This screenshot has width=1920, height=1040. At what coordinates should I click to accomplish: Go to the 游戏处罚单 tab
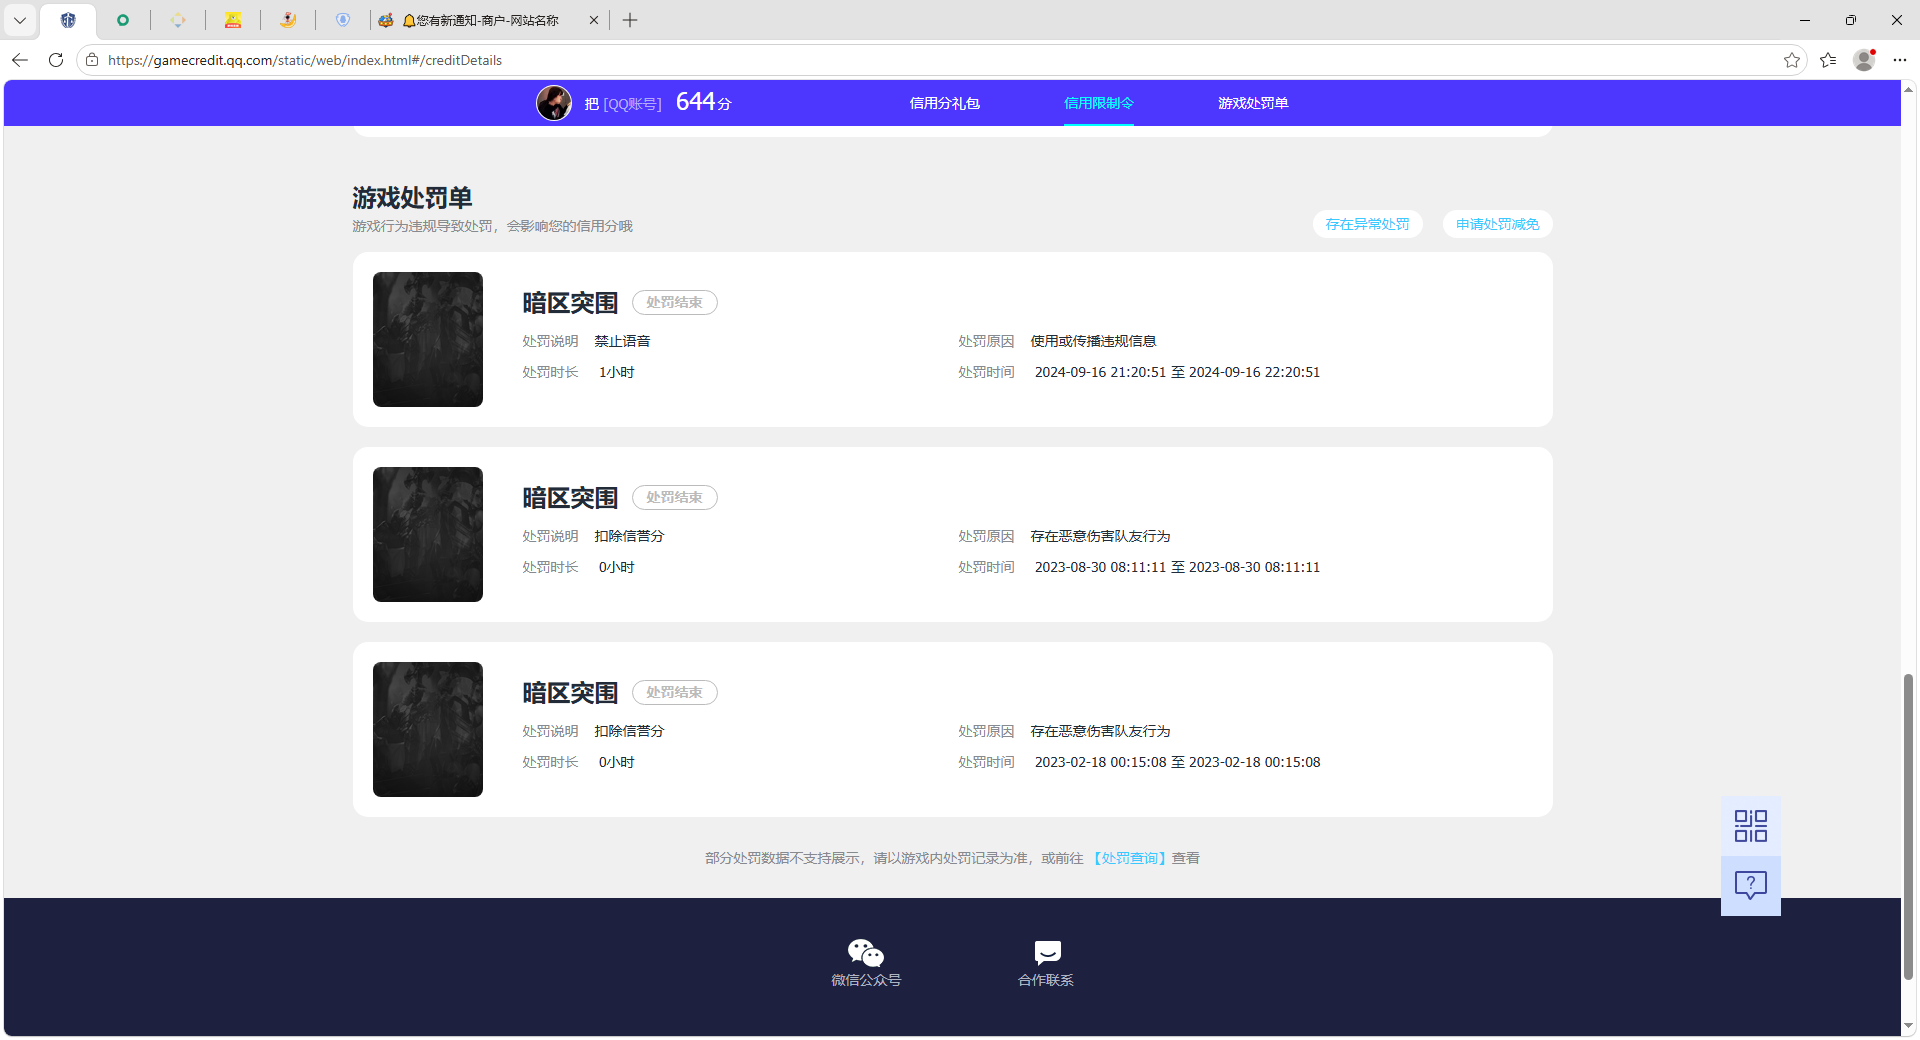[x=1253, y=103]
